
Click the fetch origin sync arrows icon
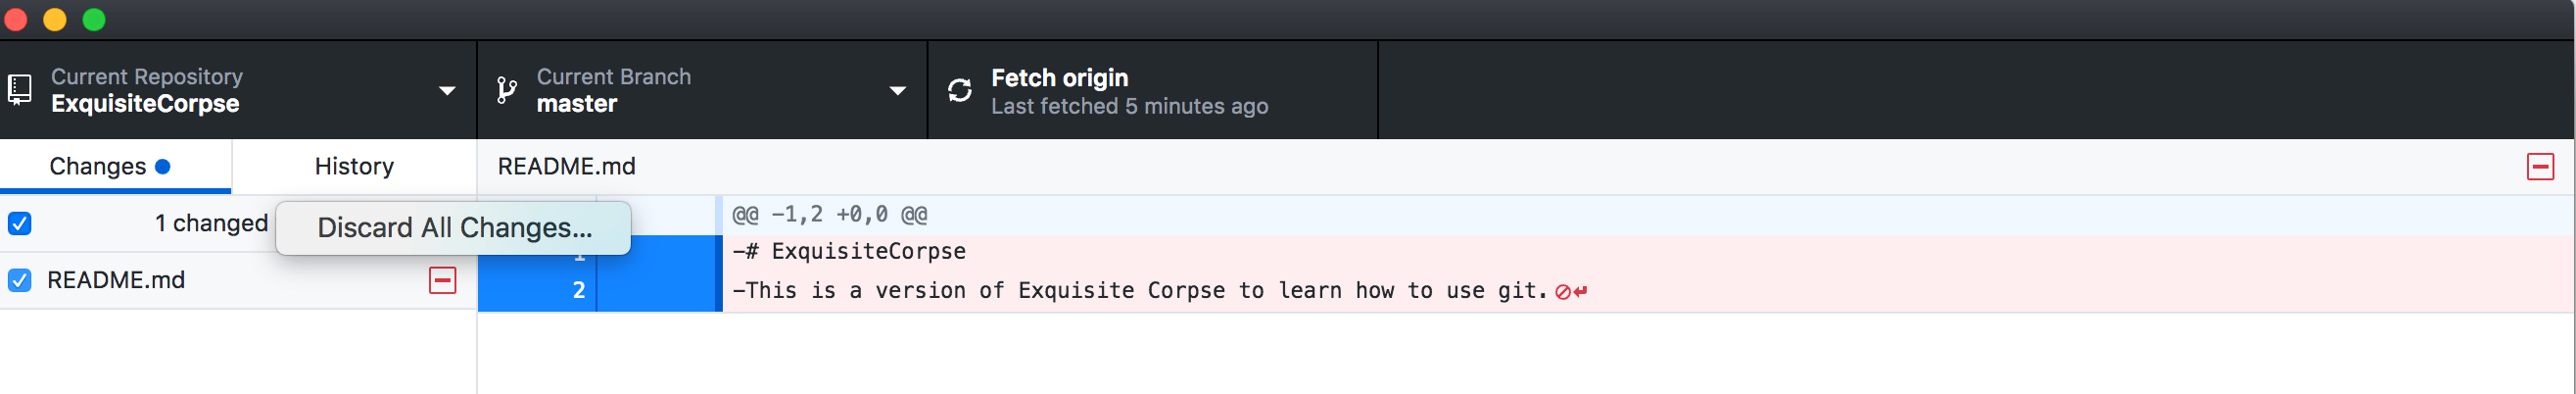[x=959, y=90]
